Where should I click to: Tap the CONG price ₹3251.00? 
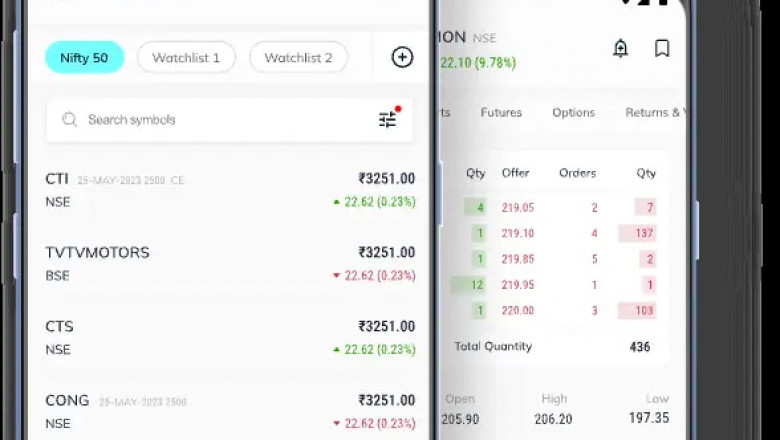387,400
